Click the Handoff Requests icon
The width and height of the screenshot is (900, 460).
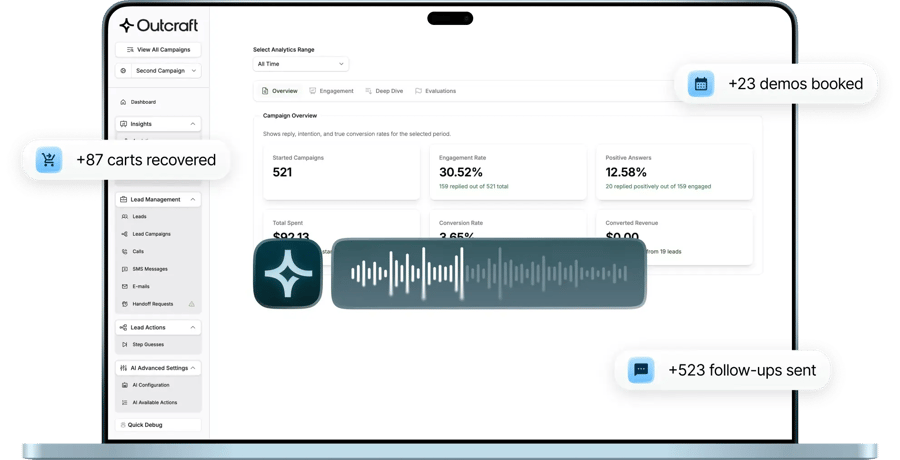pyautogui.click(x=125, y=304)
